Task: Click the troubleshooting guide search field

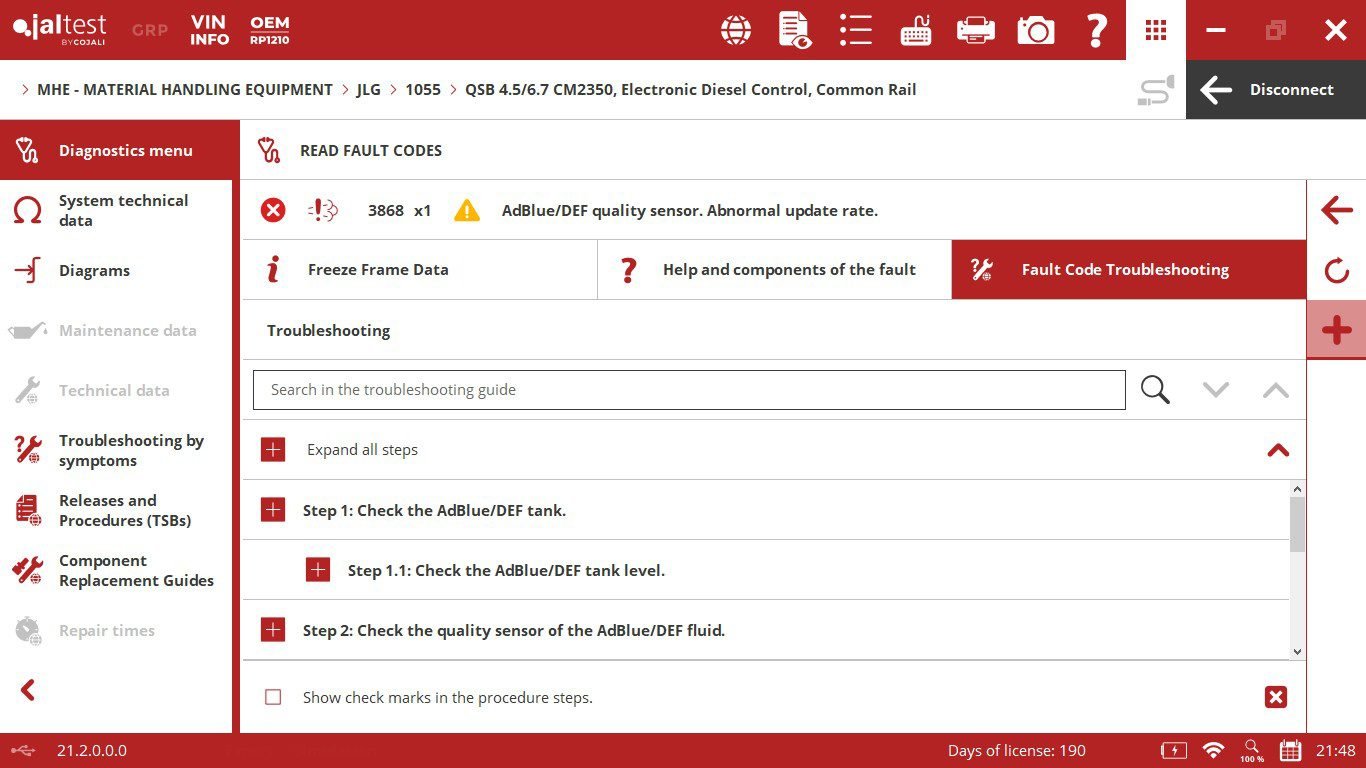Action: coord(689,390)
